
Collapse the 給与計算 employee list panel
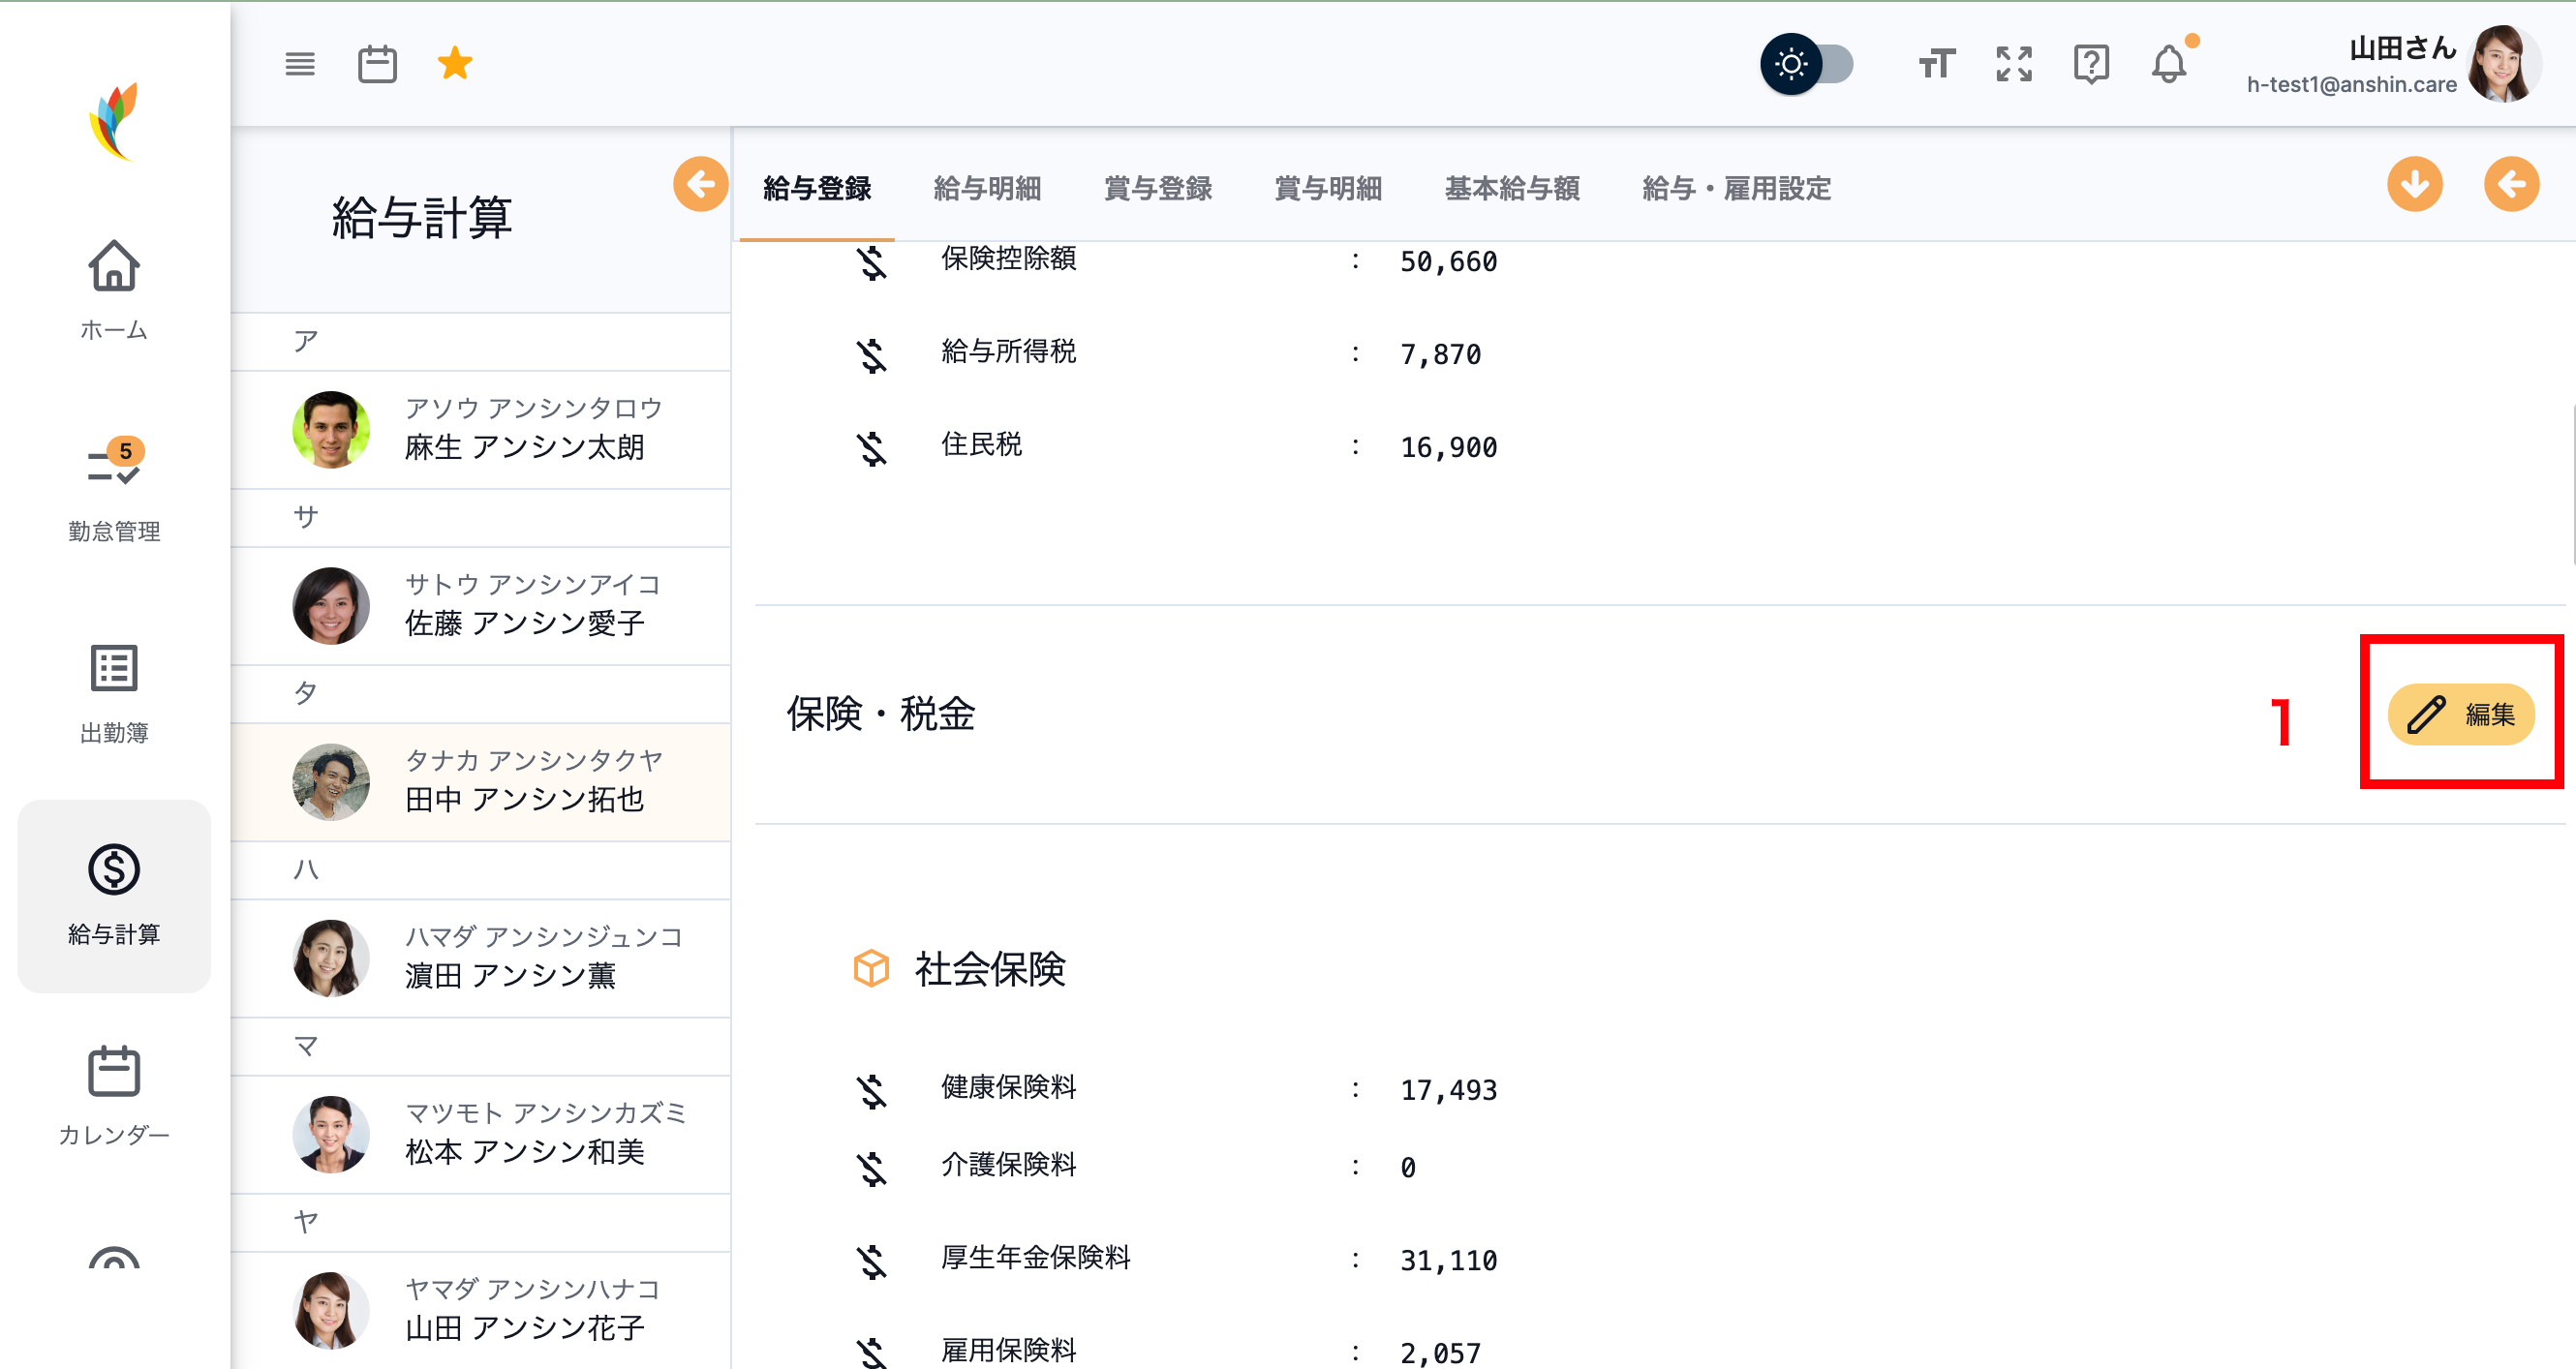click(700, 184)
